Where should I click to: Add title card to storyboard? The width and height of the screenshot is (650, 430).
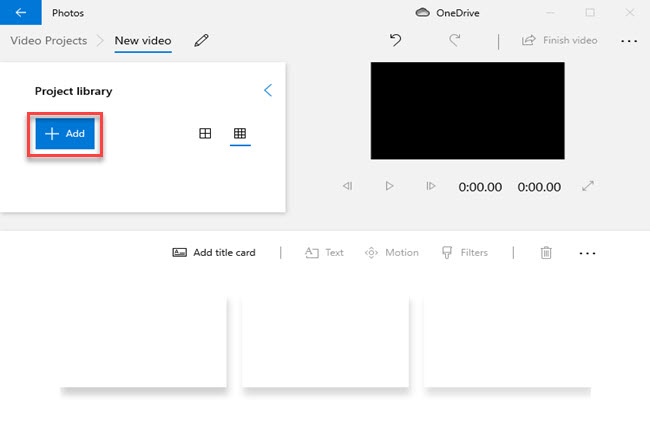pyautogui.click(x=214, y=253)
